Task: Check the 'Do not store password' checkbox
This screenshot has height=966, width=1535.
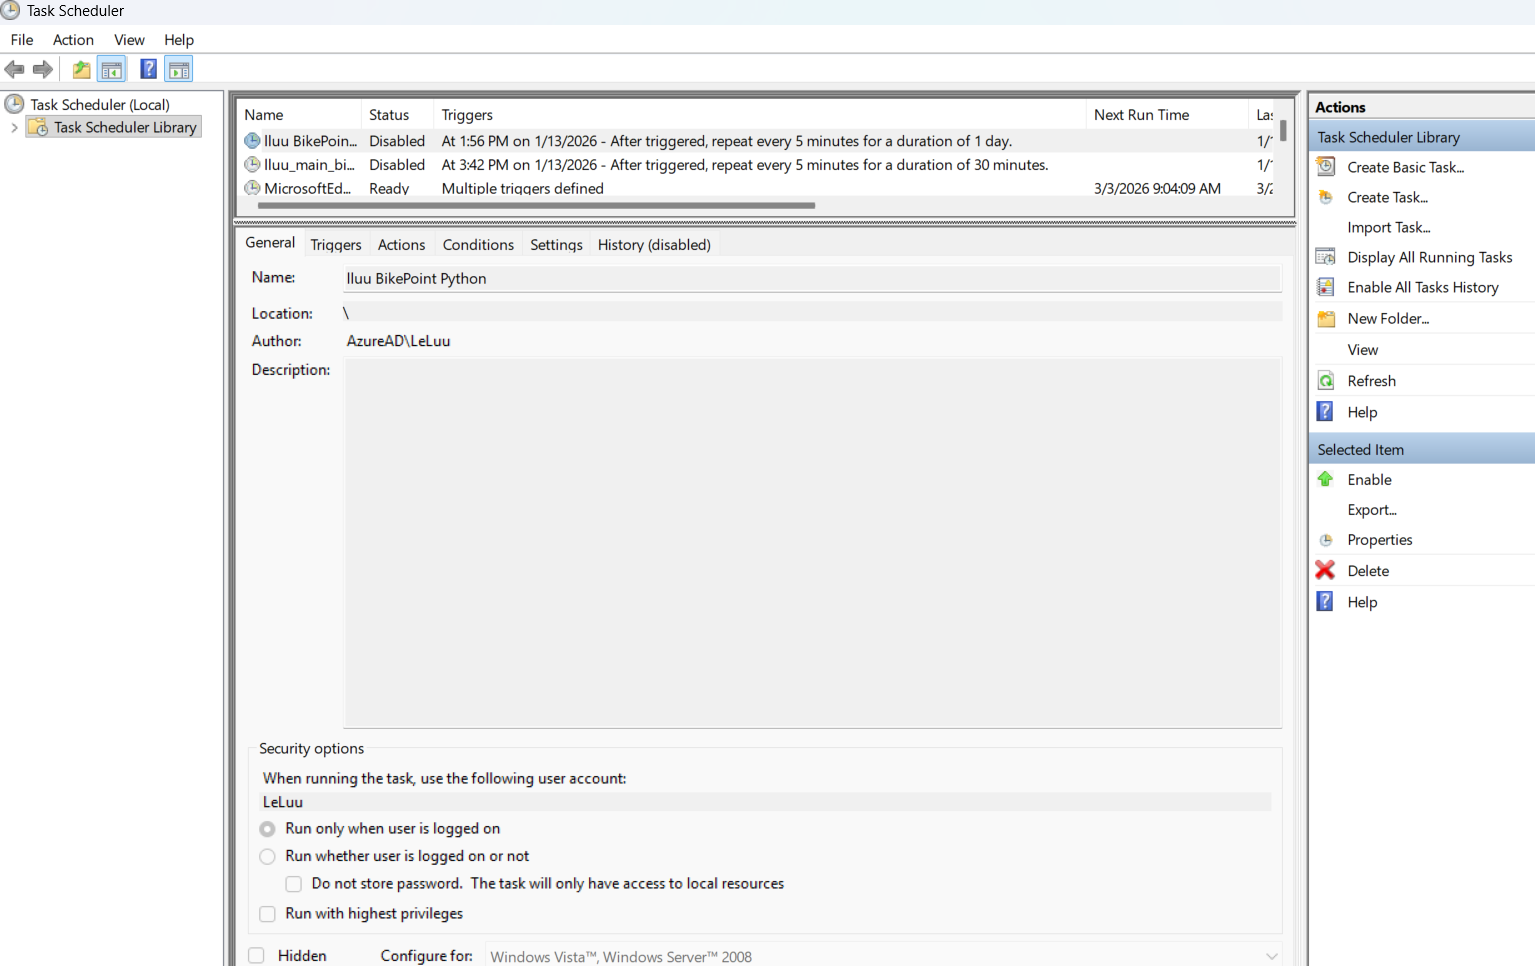Action: (294, 884)
